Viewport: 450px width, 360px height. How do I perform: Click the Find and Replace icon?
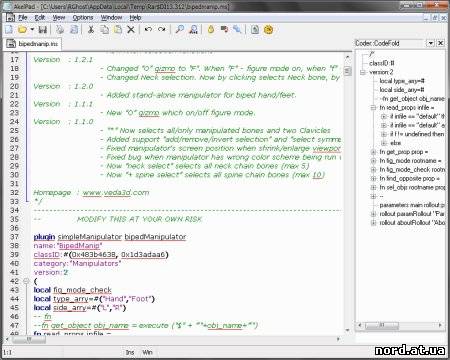coord(193,30)
